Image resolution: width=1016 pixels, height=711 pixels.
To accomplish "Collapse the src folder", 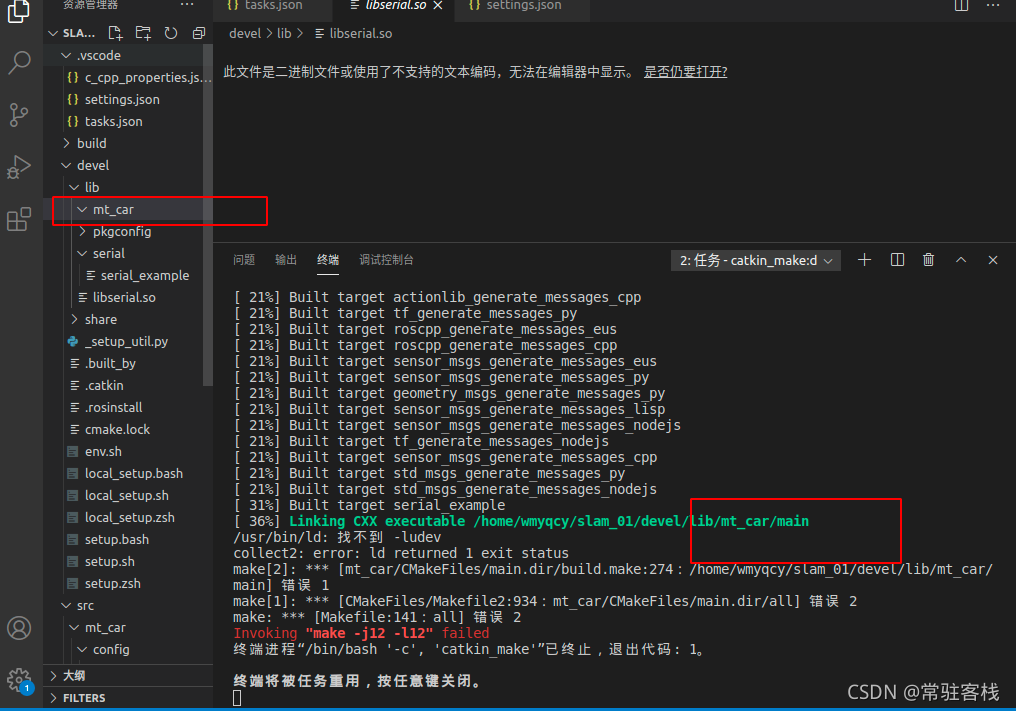I will [x=128, y=605].
